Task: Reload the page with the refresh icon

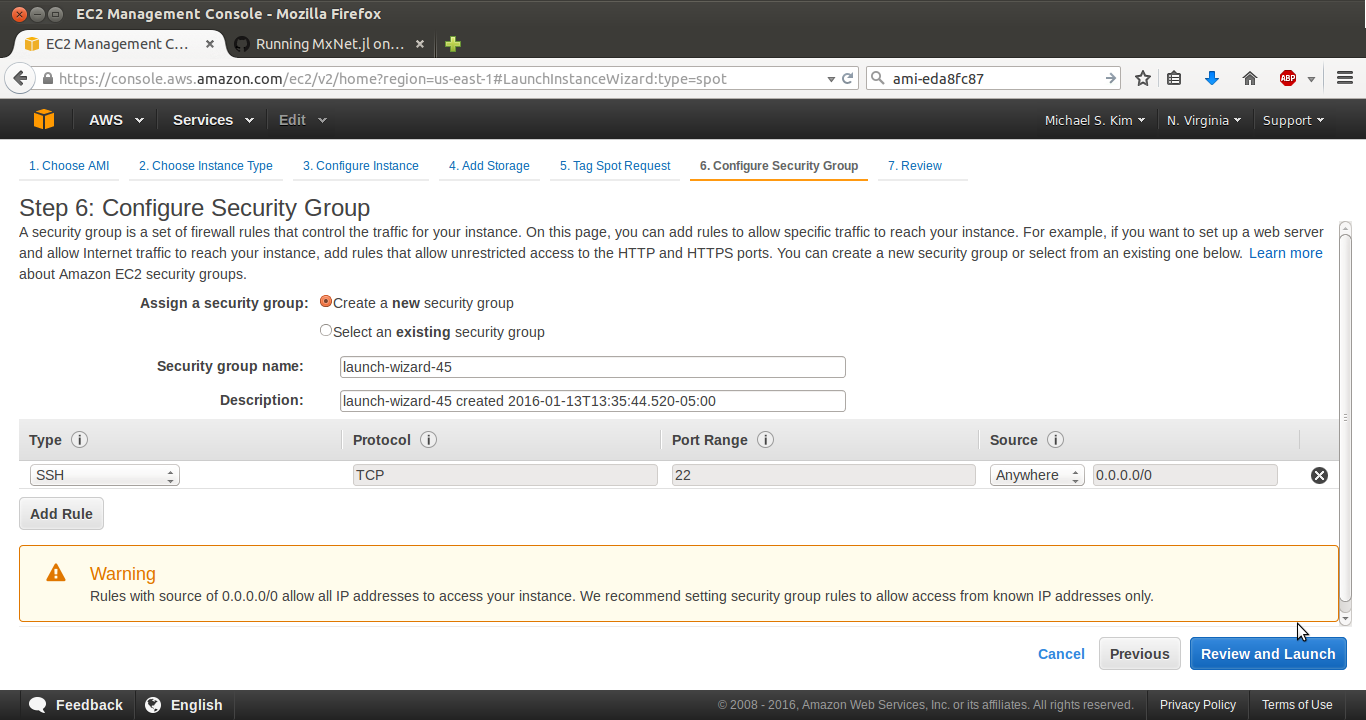Action: pos(848,78)
